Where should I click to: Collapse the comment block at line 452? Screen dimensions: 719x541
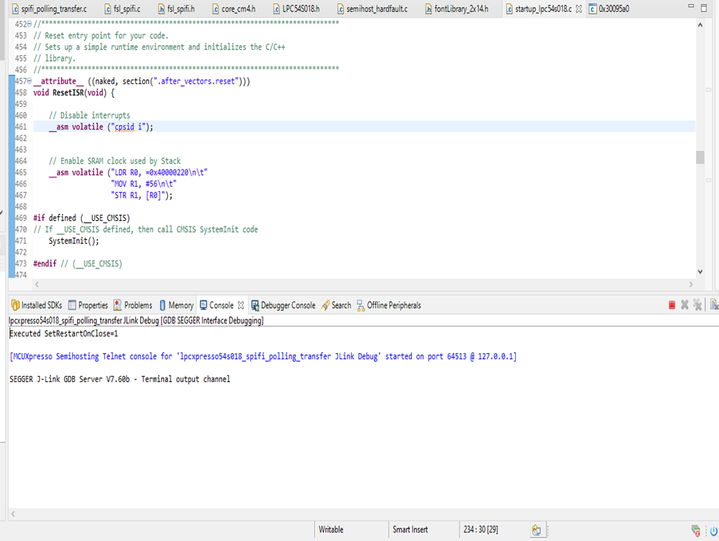pos(29,24)
